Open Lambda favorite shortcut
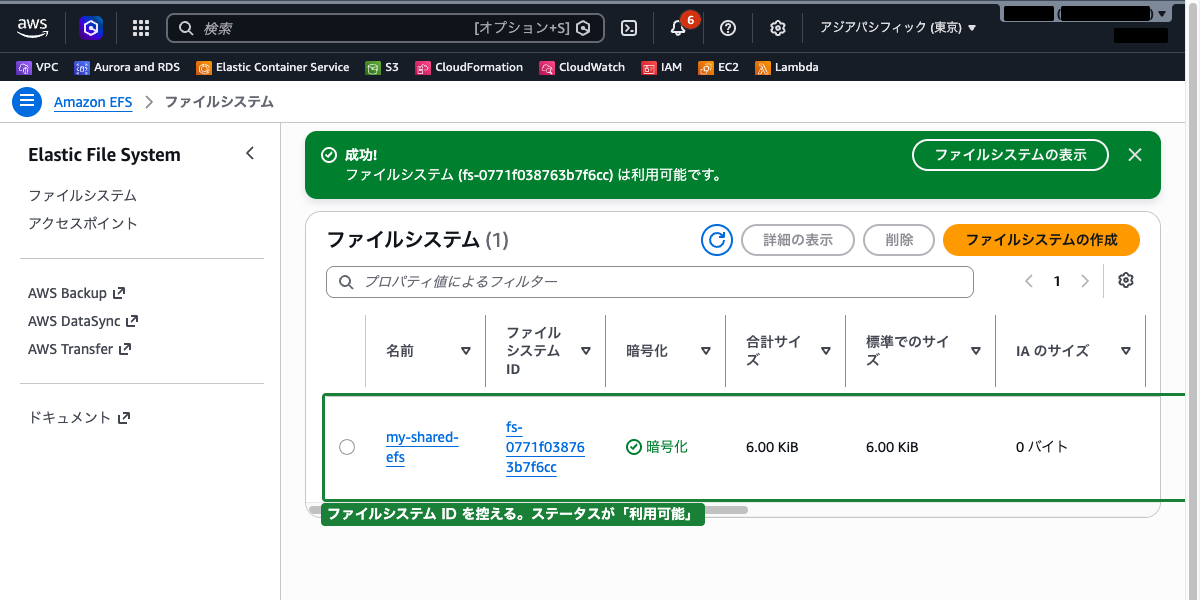The image size is (1200, 600). tap(787, 67)
